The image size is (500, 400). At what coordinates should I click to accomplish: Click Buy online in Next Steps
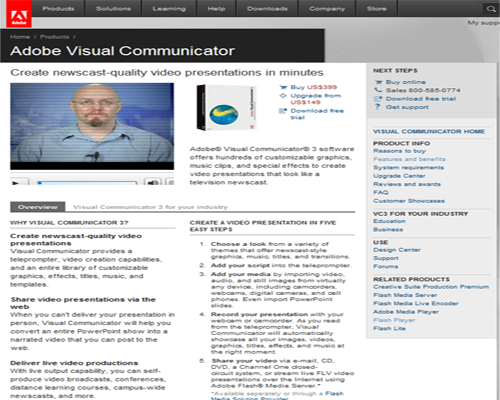point(406,82)
